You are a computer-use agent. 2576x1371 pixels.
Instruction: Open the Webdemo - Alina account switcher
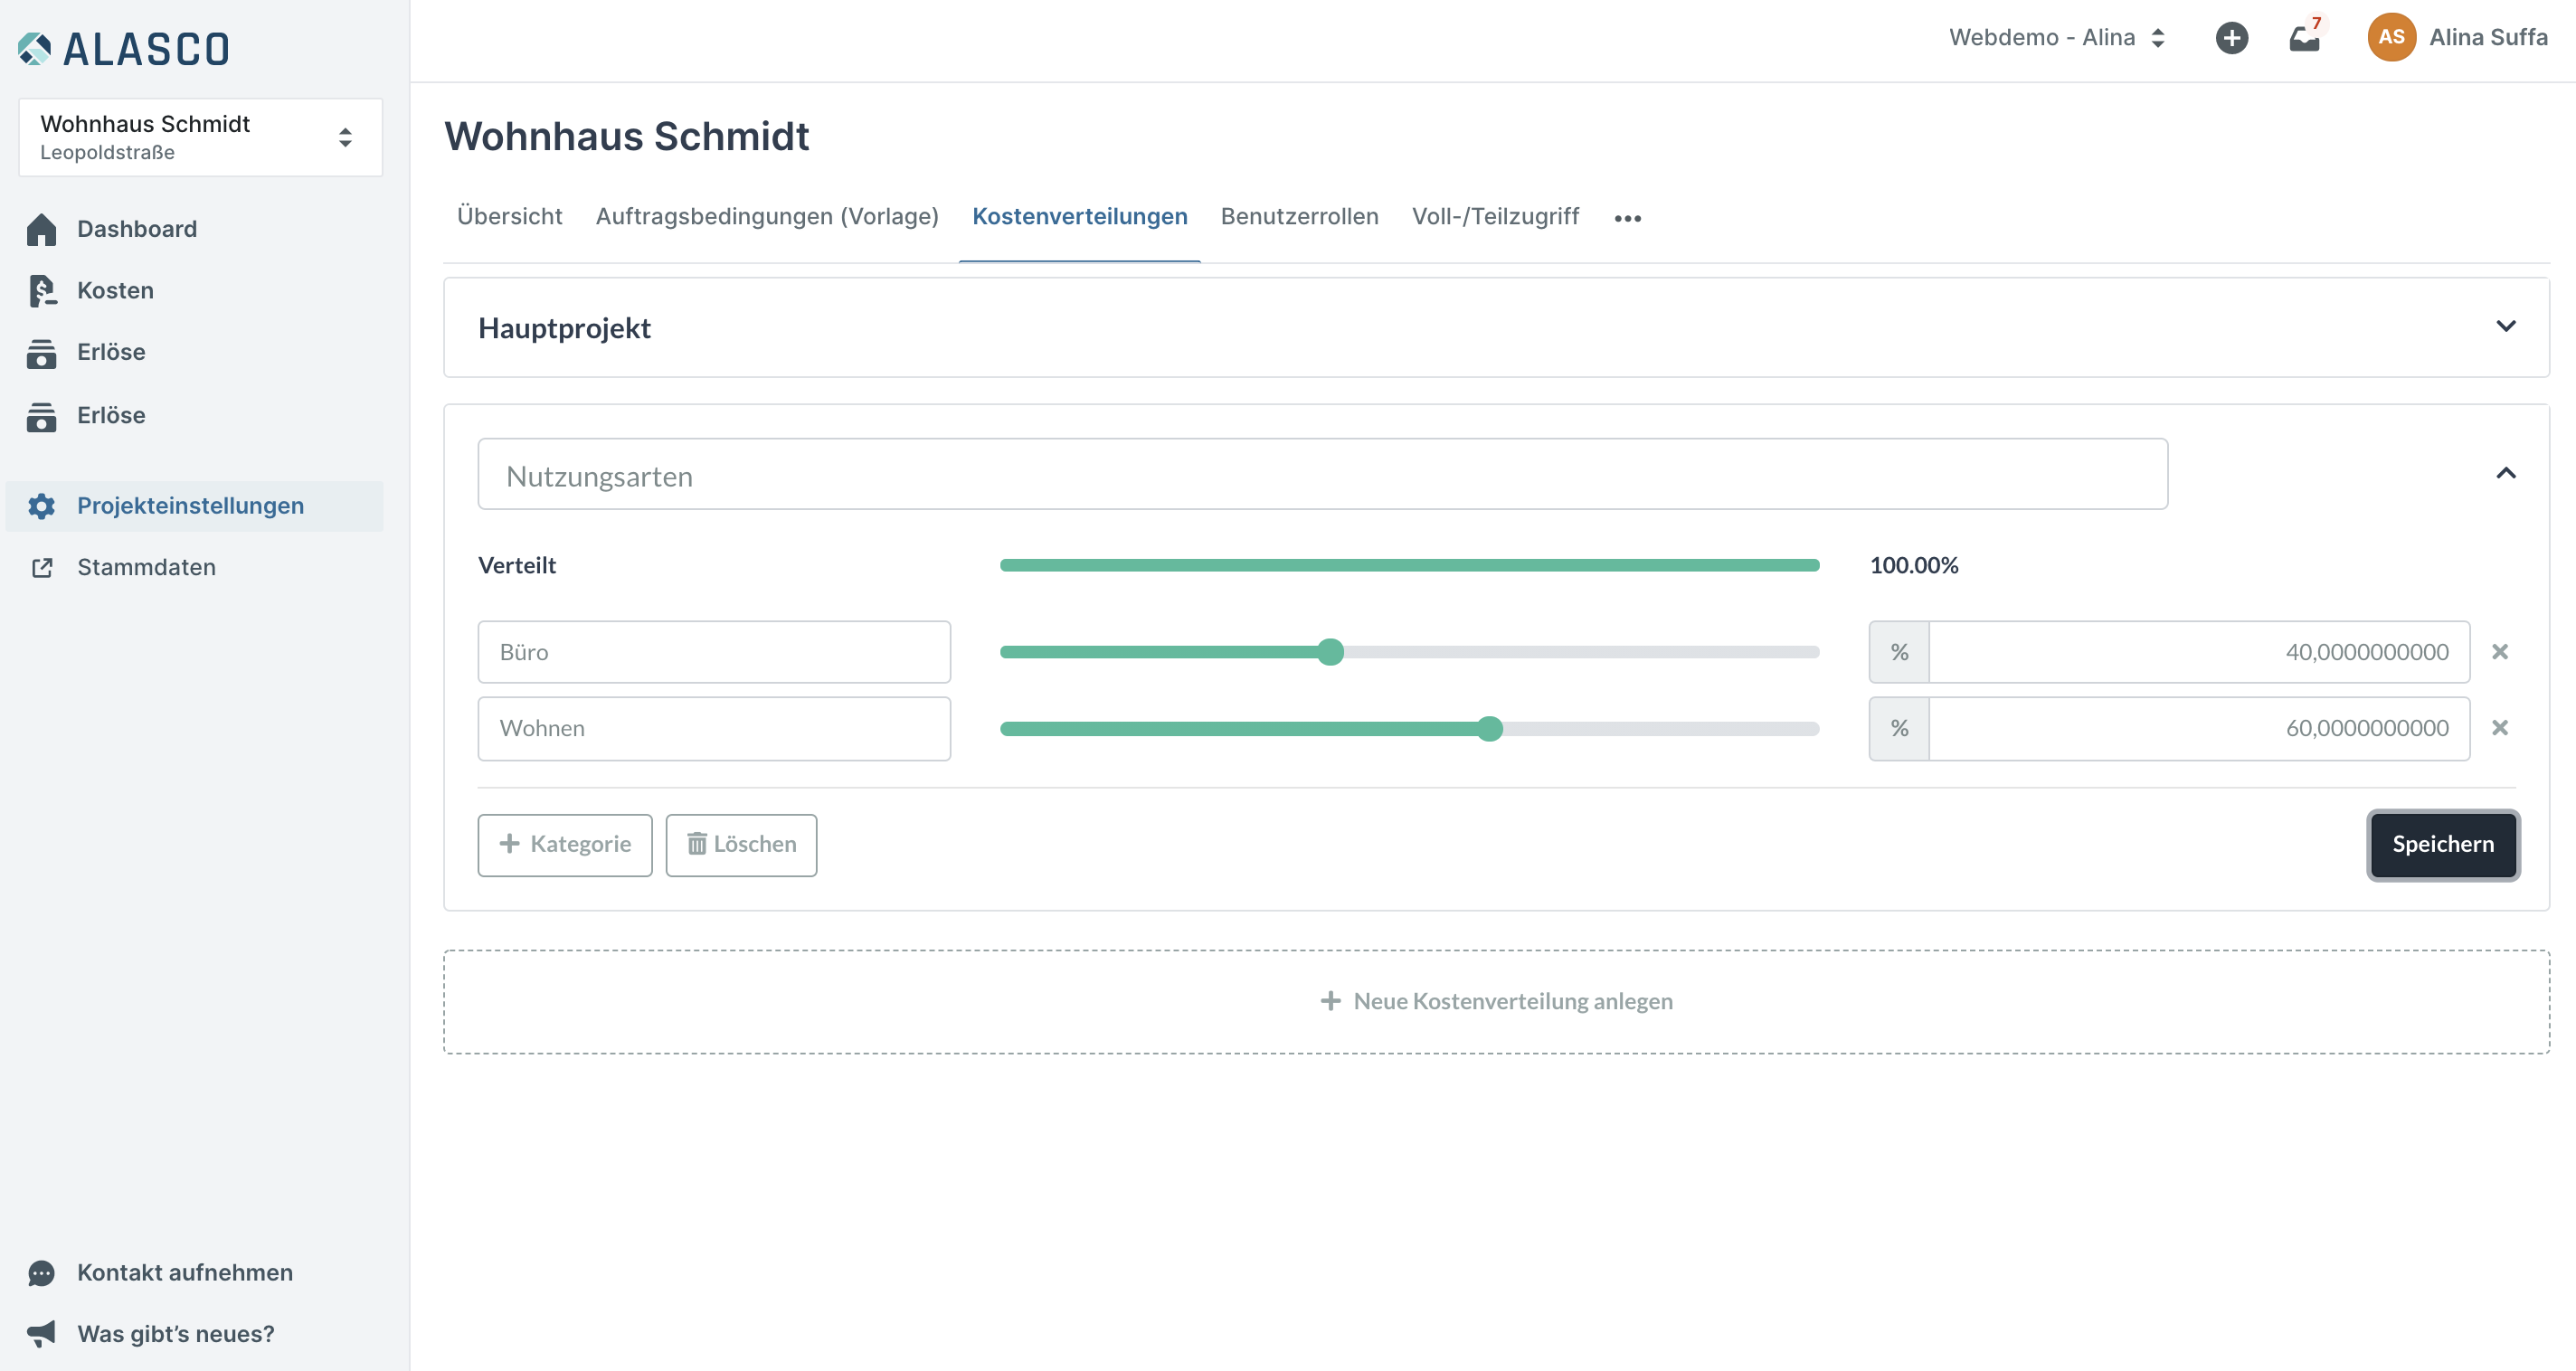point(2057,38)
